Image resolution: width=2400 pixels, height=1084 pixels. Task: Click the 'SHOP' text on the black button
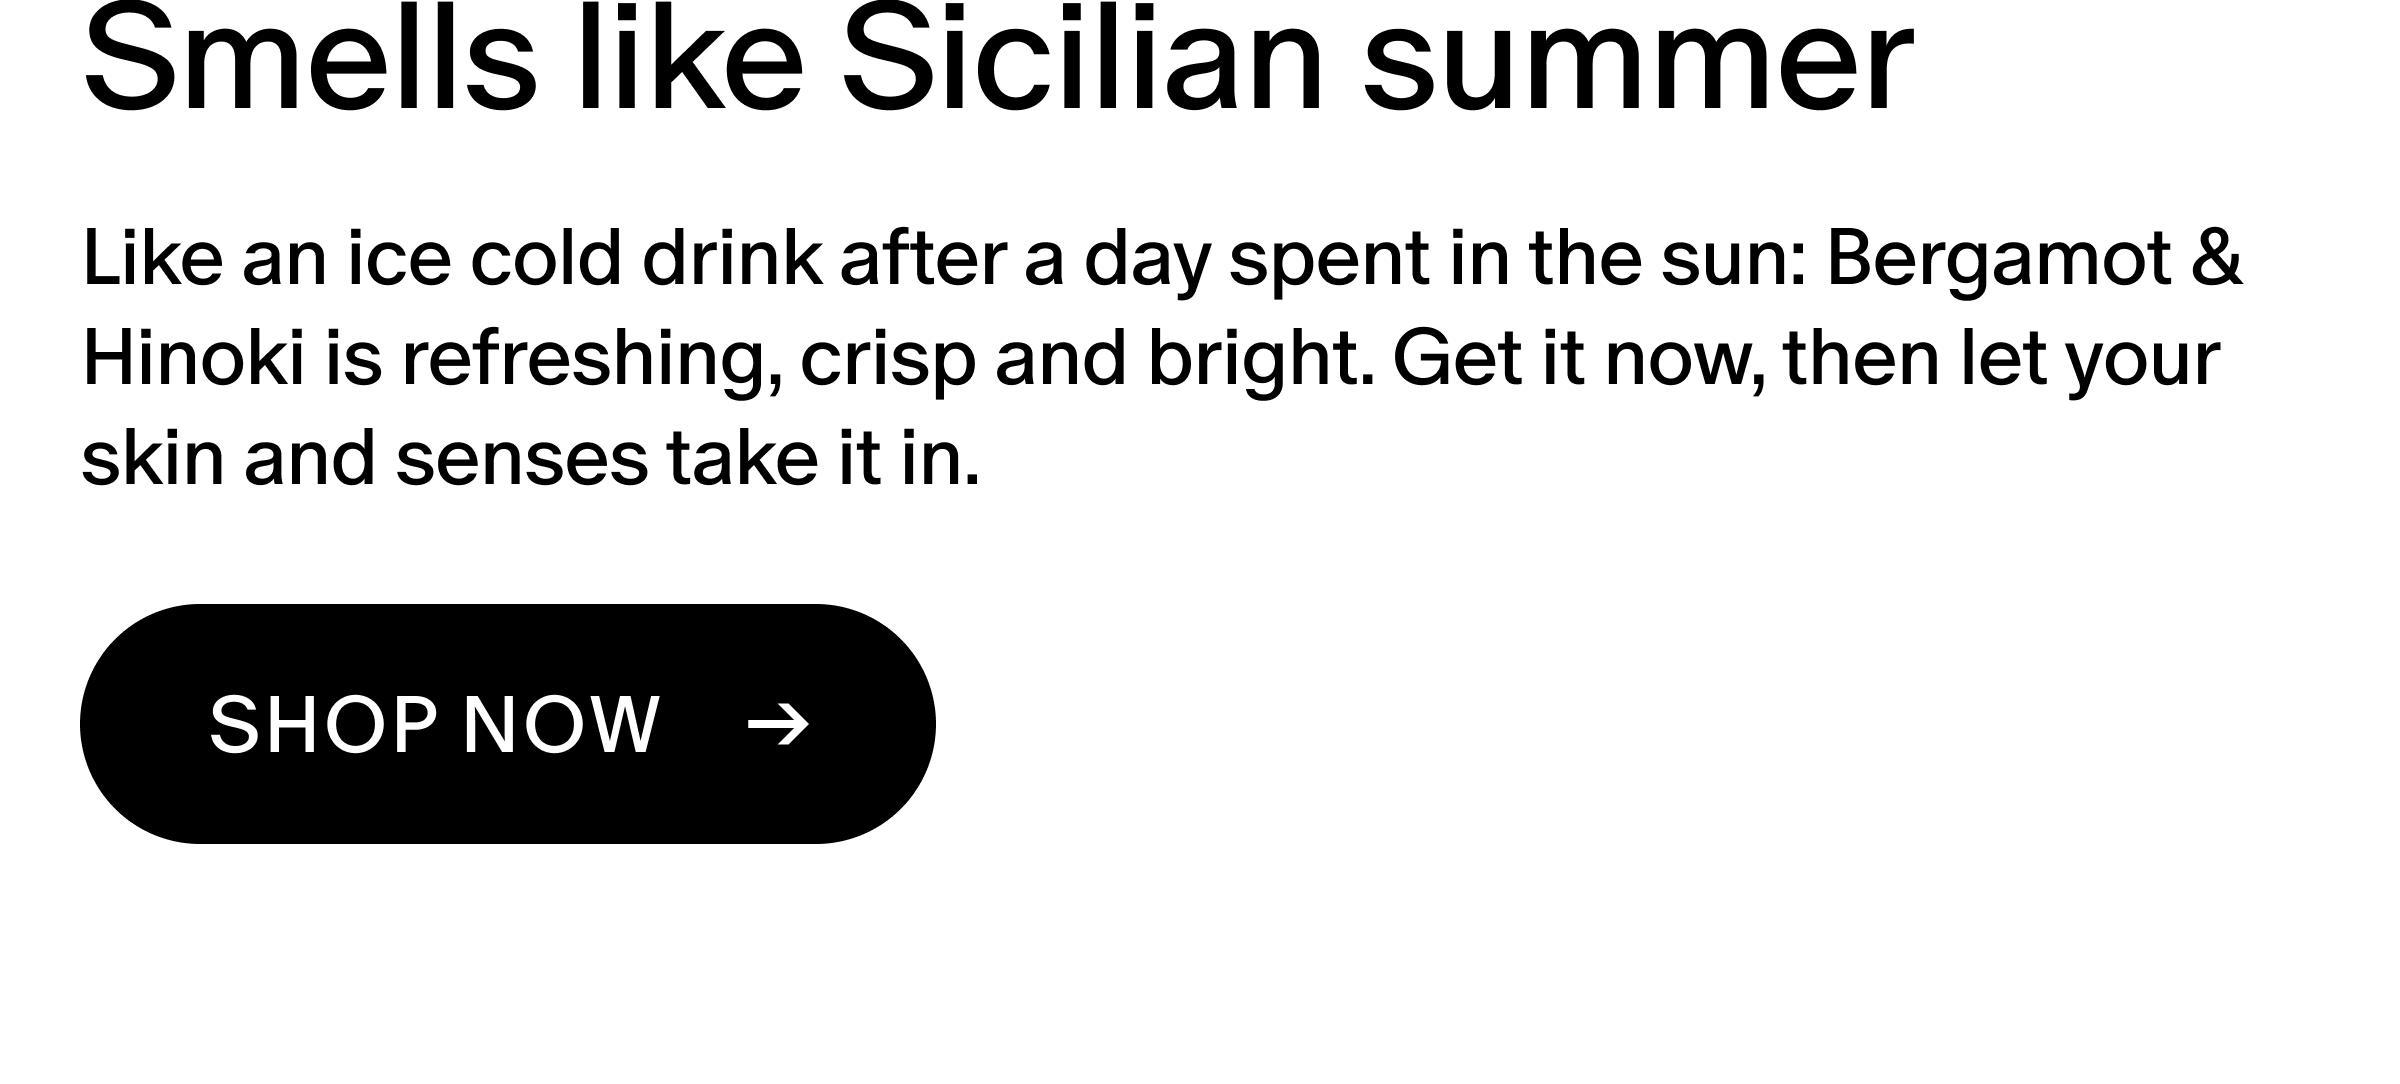(x=324, y=725)
